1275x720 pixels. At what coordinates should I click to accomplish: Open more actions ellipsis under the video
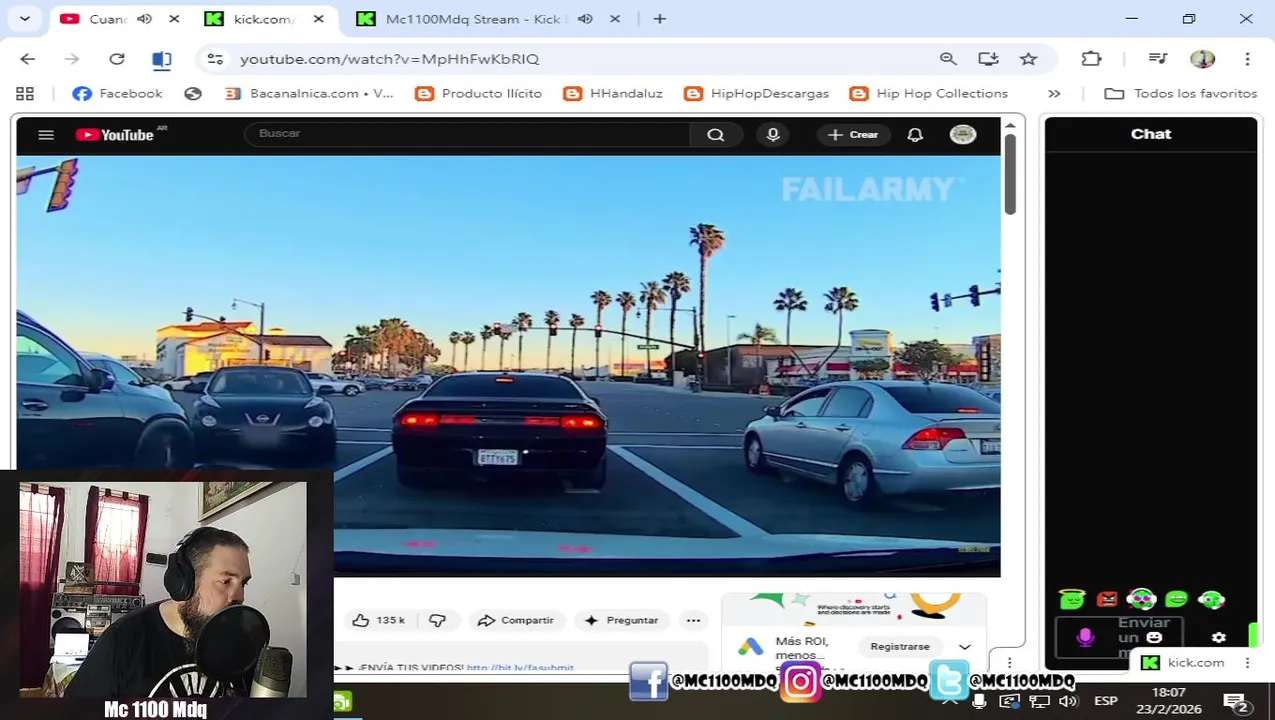(x=693, y=620)
